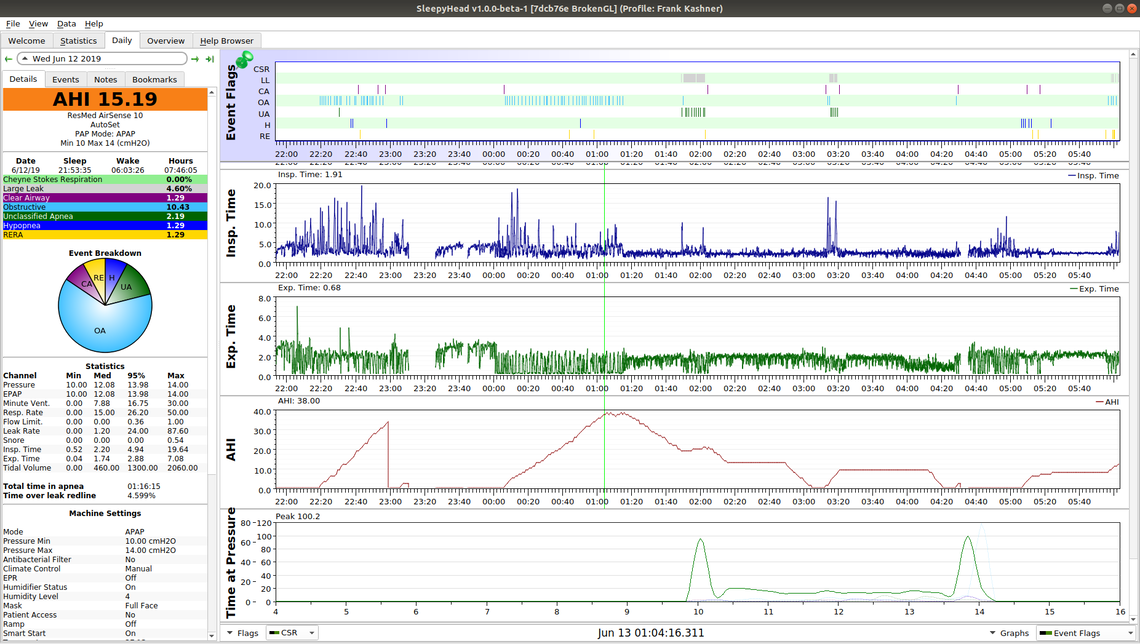Viewport: 1140px width, 644px height.
Task: Go to previous day using the left arrow
Action: [9, 59]
